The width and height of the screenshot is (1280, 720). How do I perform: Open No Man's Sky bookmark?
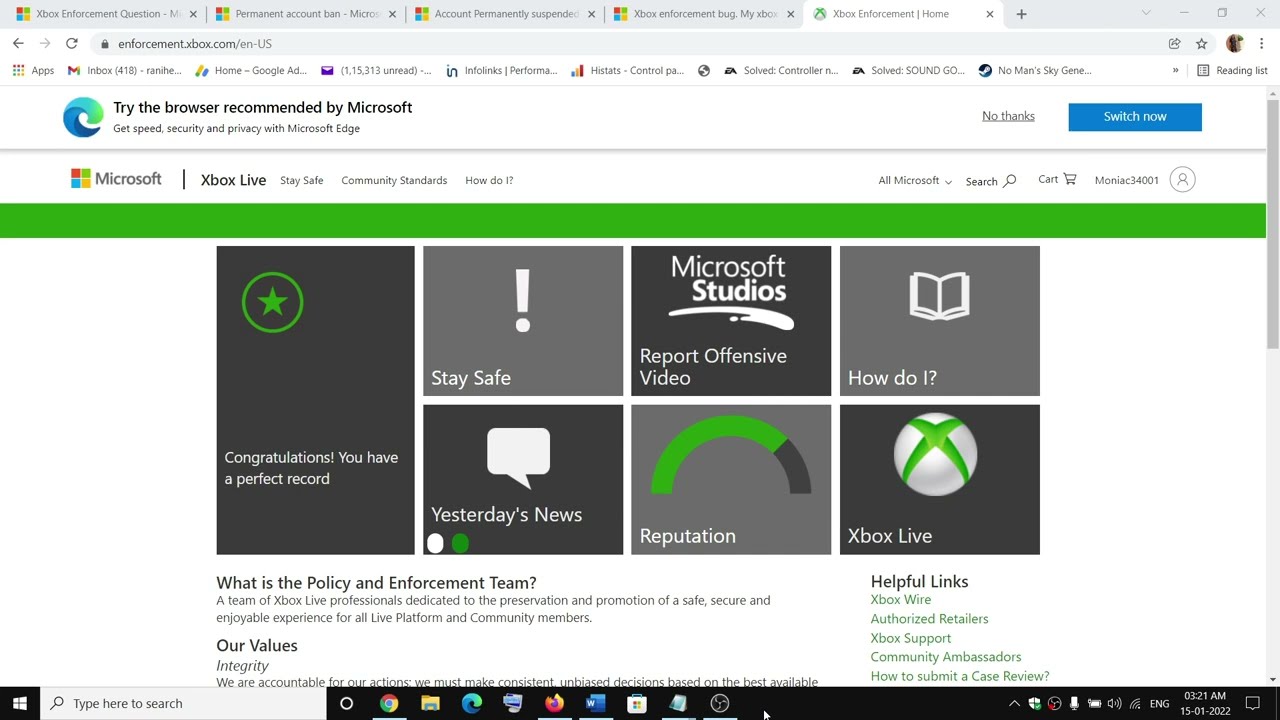pos(1035,70)
